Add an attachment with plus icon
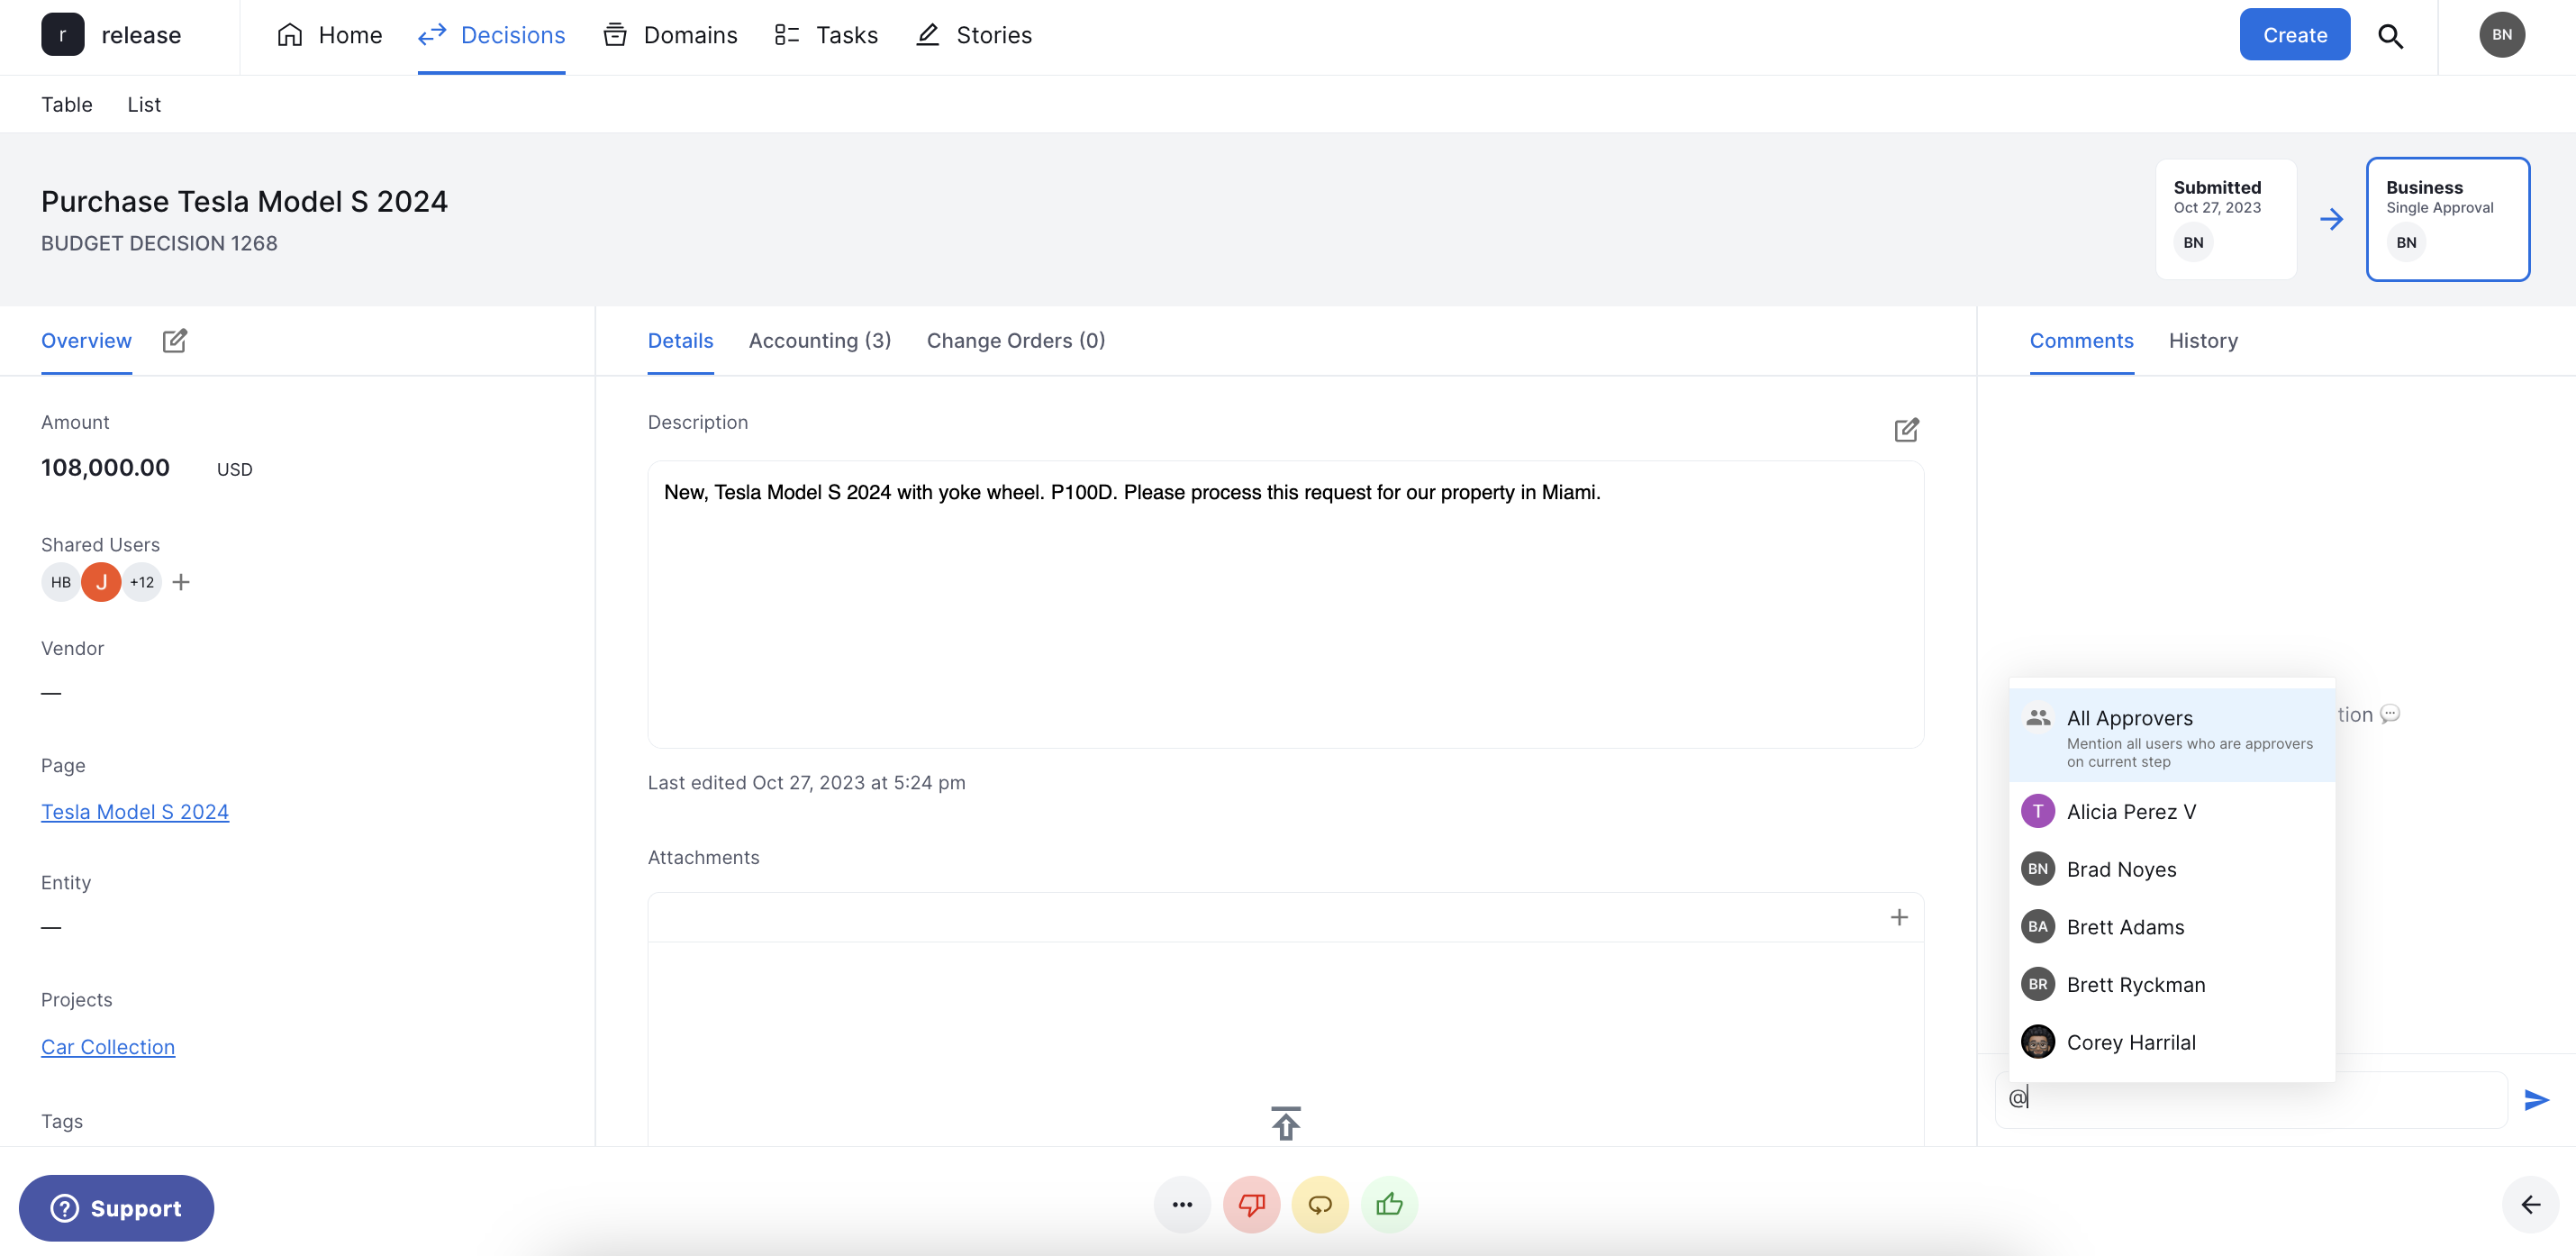The image size is (2576, 1256). click(x=1899, y=917)
